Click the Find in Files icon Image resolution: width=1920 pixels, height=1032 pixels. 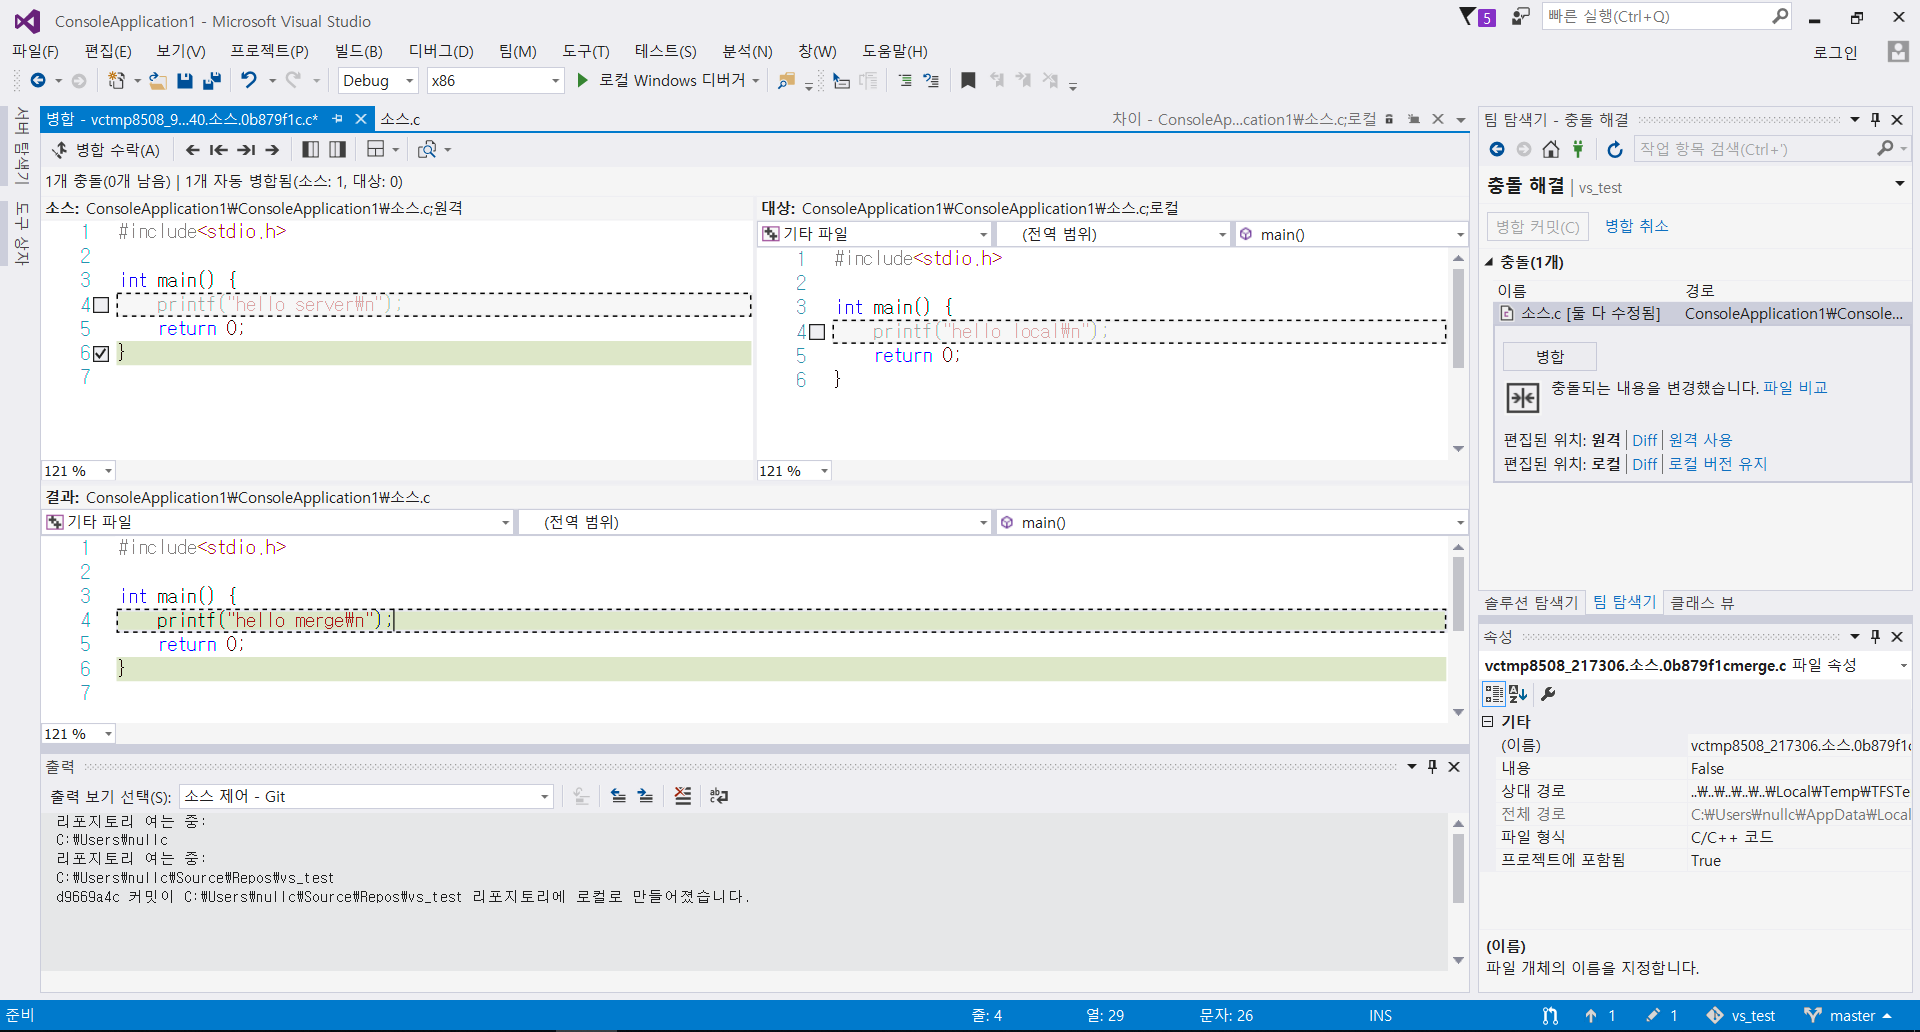point(787,81)
